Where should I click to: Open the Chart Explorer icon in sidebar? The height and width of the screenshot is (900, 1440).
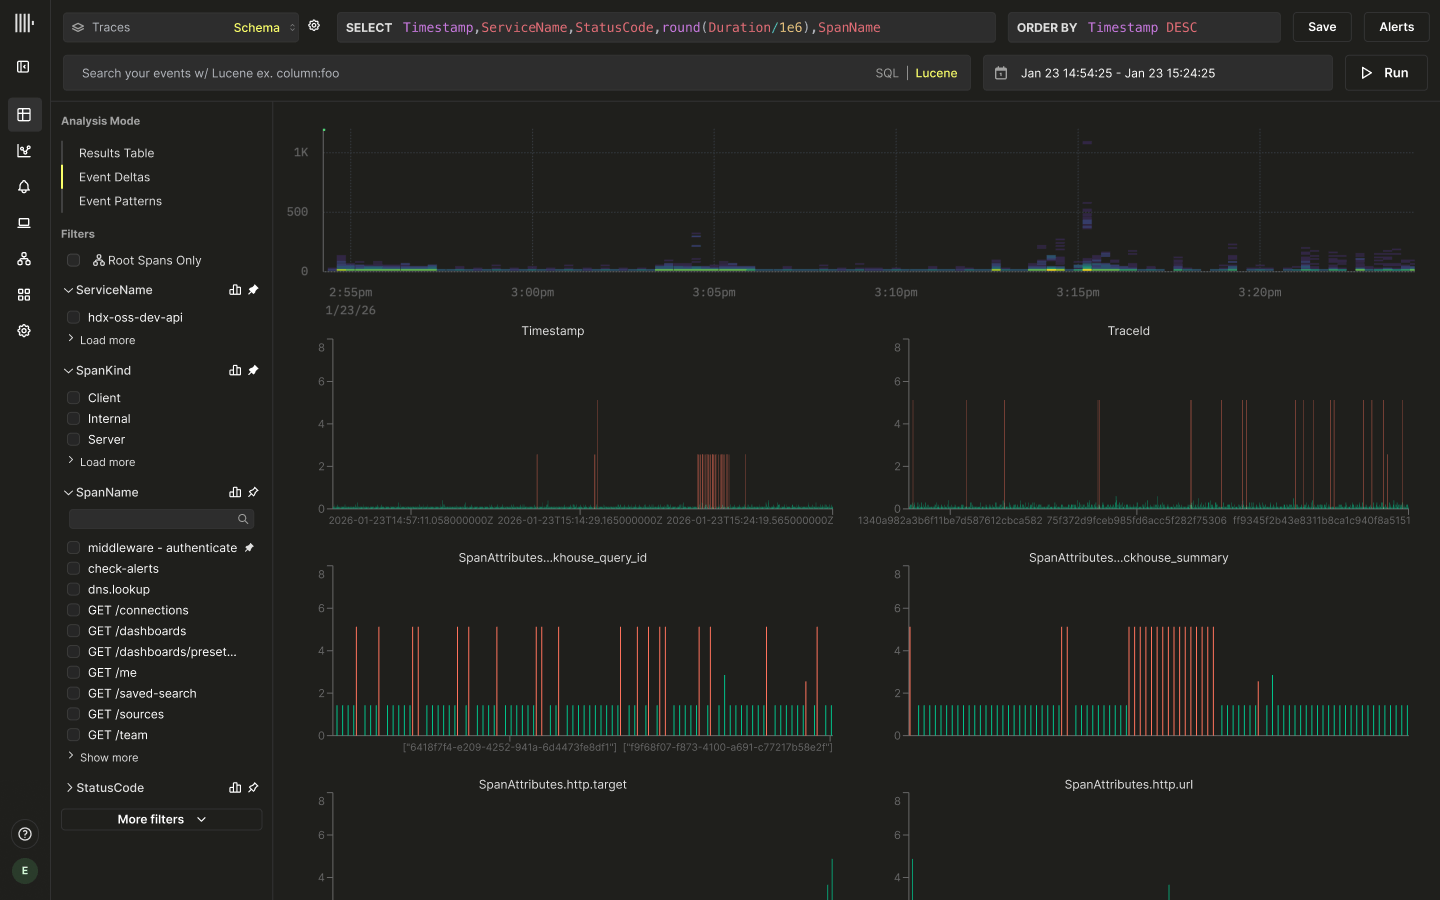[23, 151]
